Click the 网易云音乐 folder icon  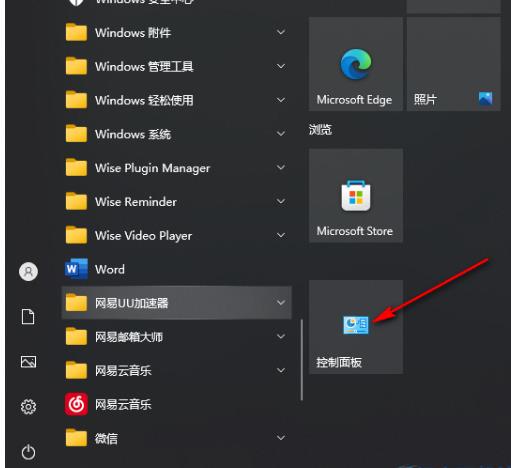(76, 370)
